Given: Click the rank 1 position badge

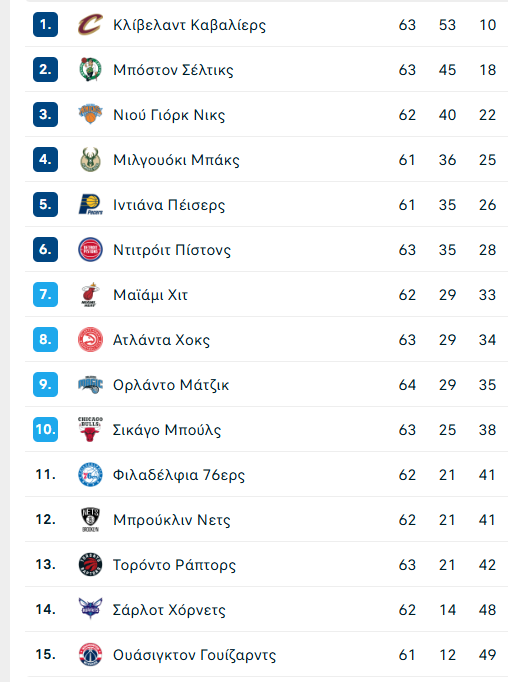Looking at the screenshot, I should pos(45,25).
